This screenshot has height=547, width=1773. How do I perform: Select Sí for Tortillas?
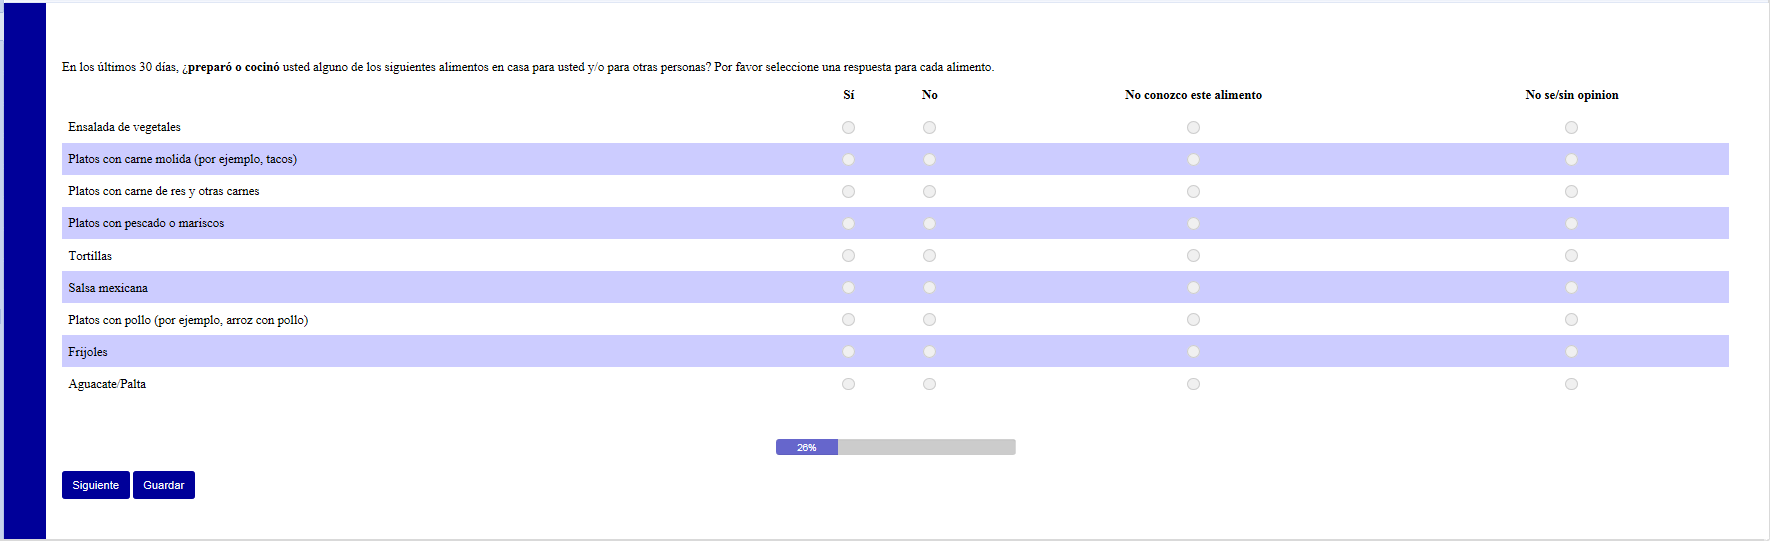click(x=848, y=256)
